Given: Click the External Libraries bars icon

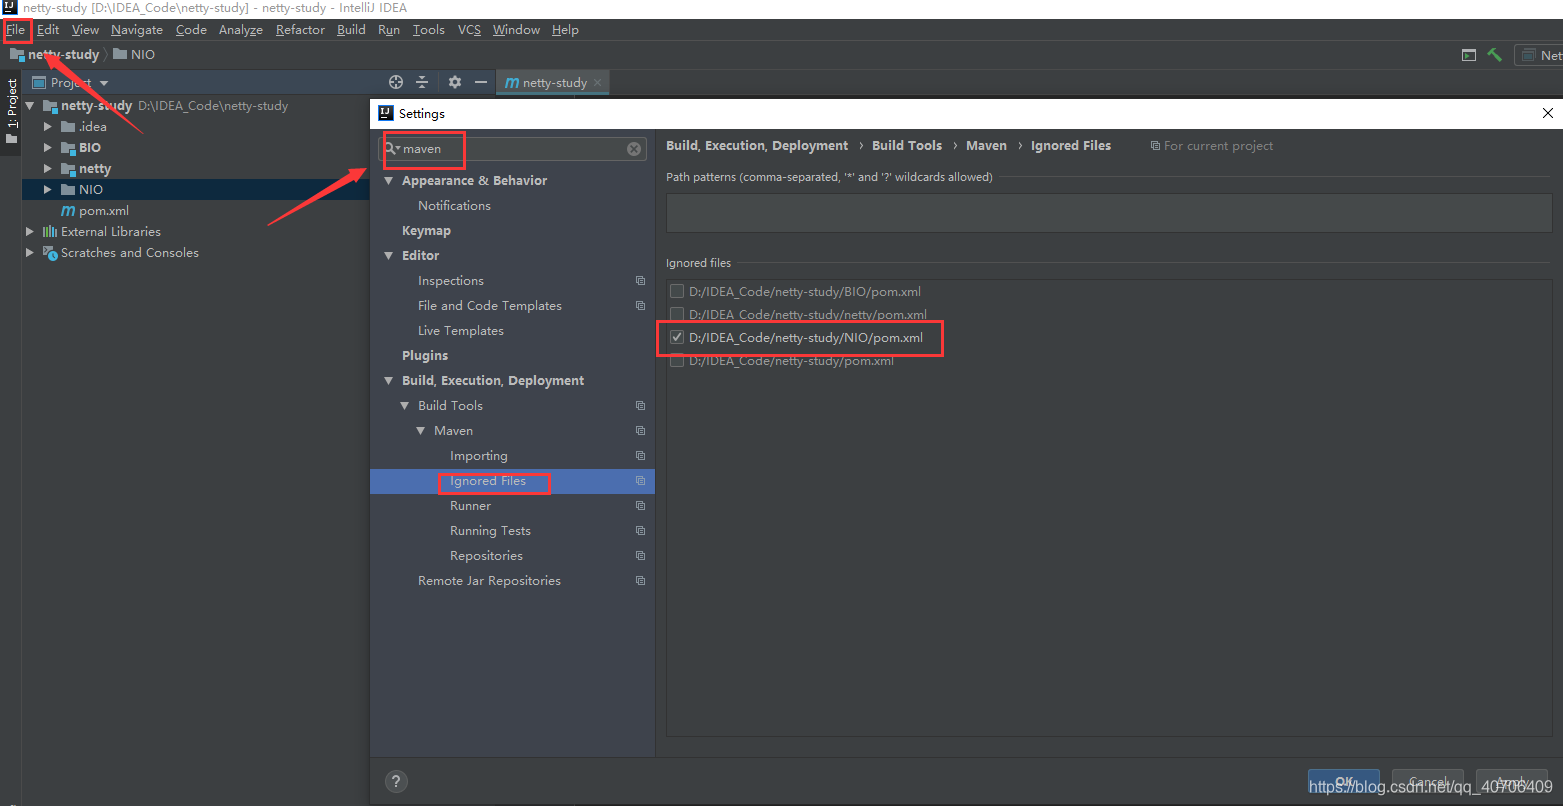Looking at the screenshot, I should click(x=50, y=232).
